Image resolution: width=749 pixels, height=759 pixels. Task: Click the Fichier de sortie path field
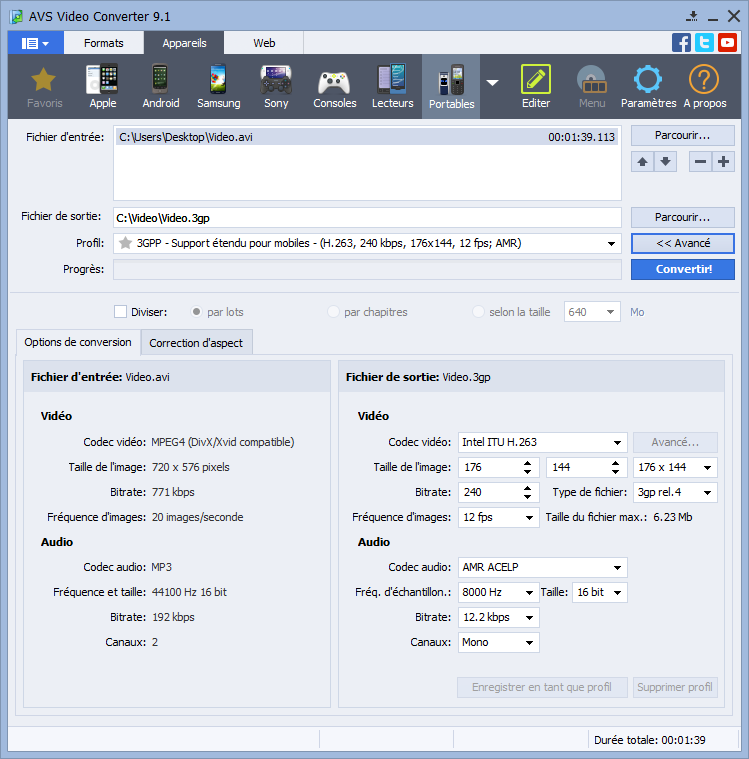click(x=366, y=217)
